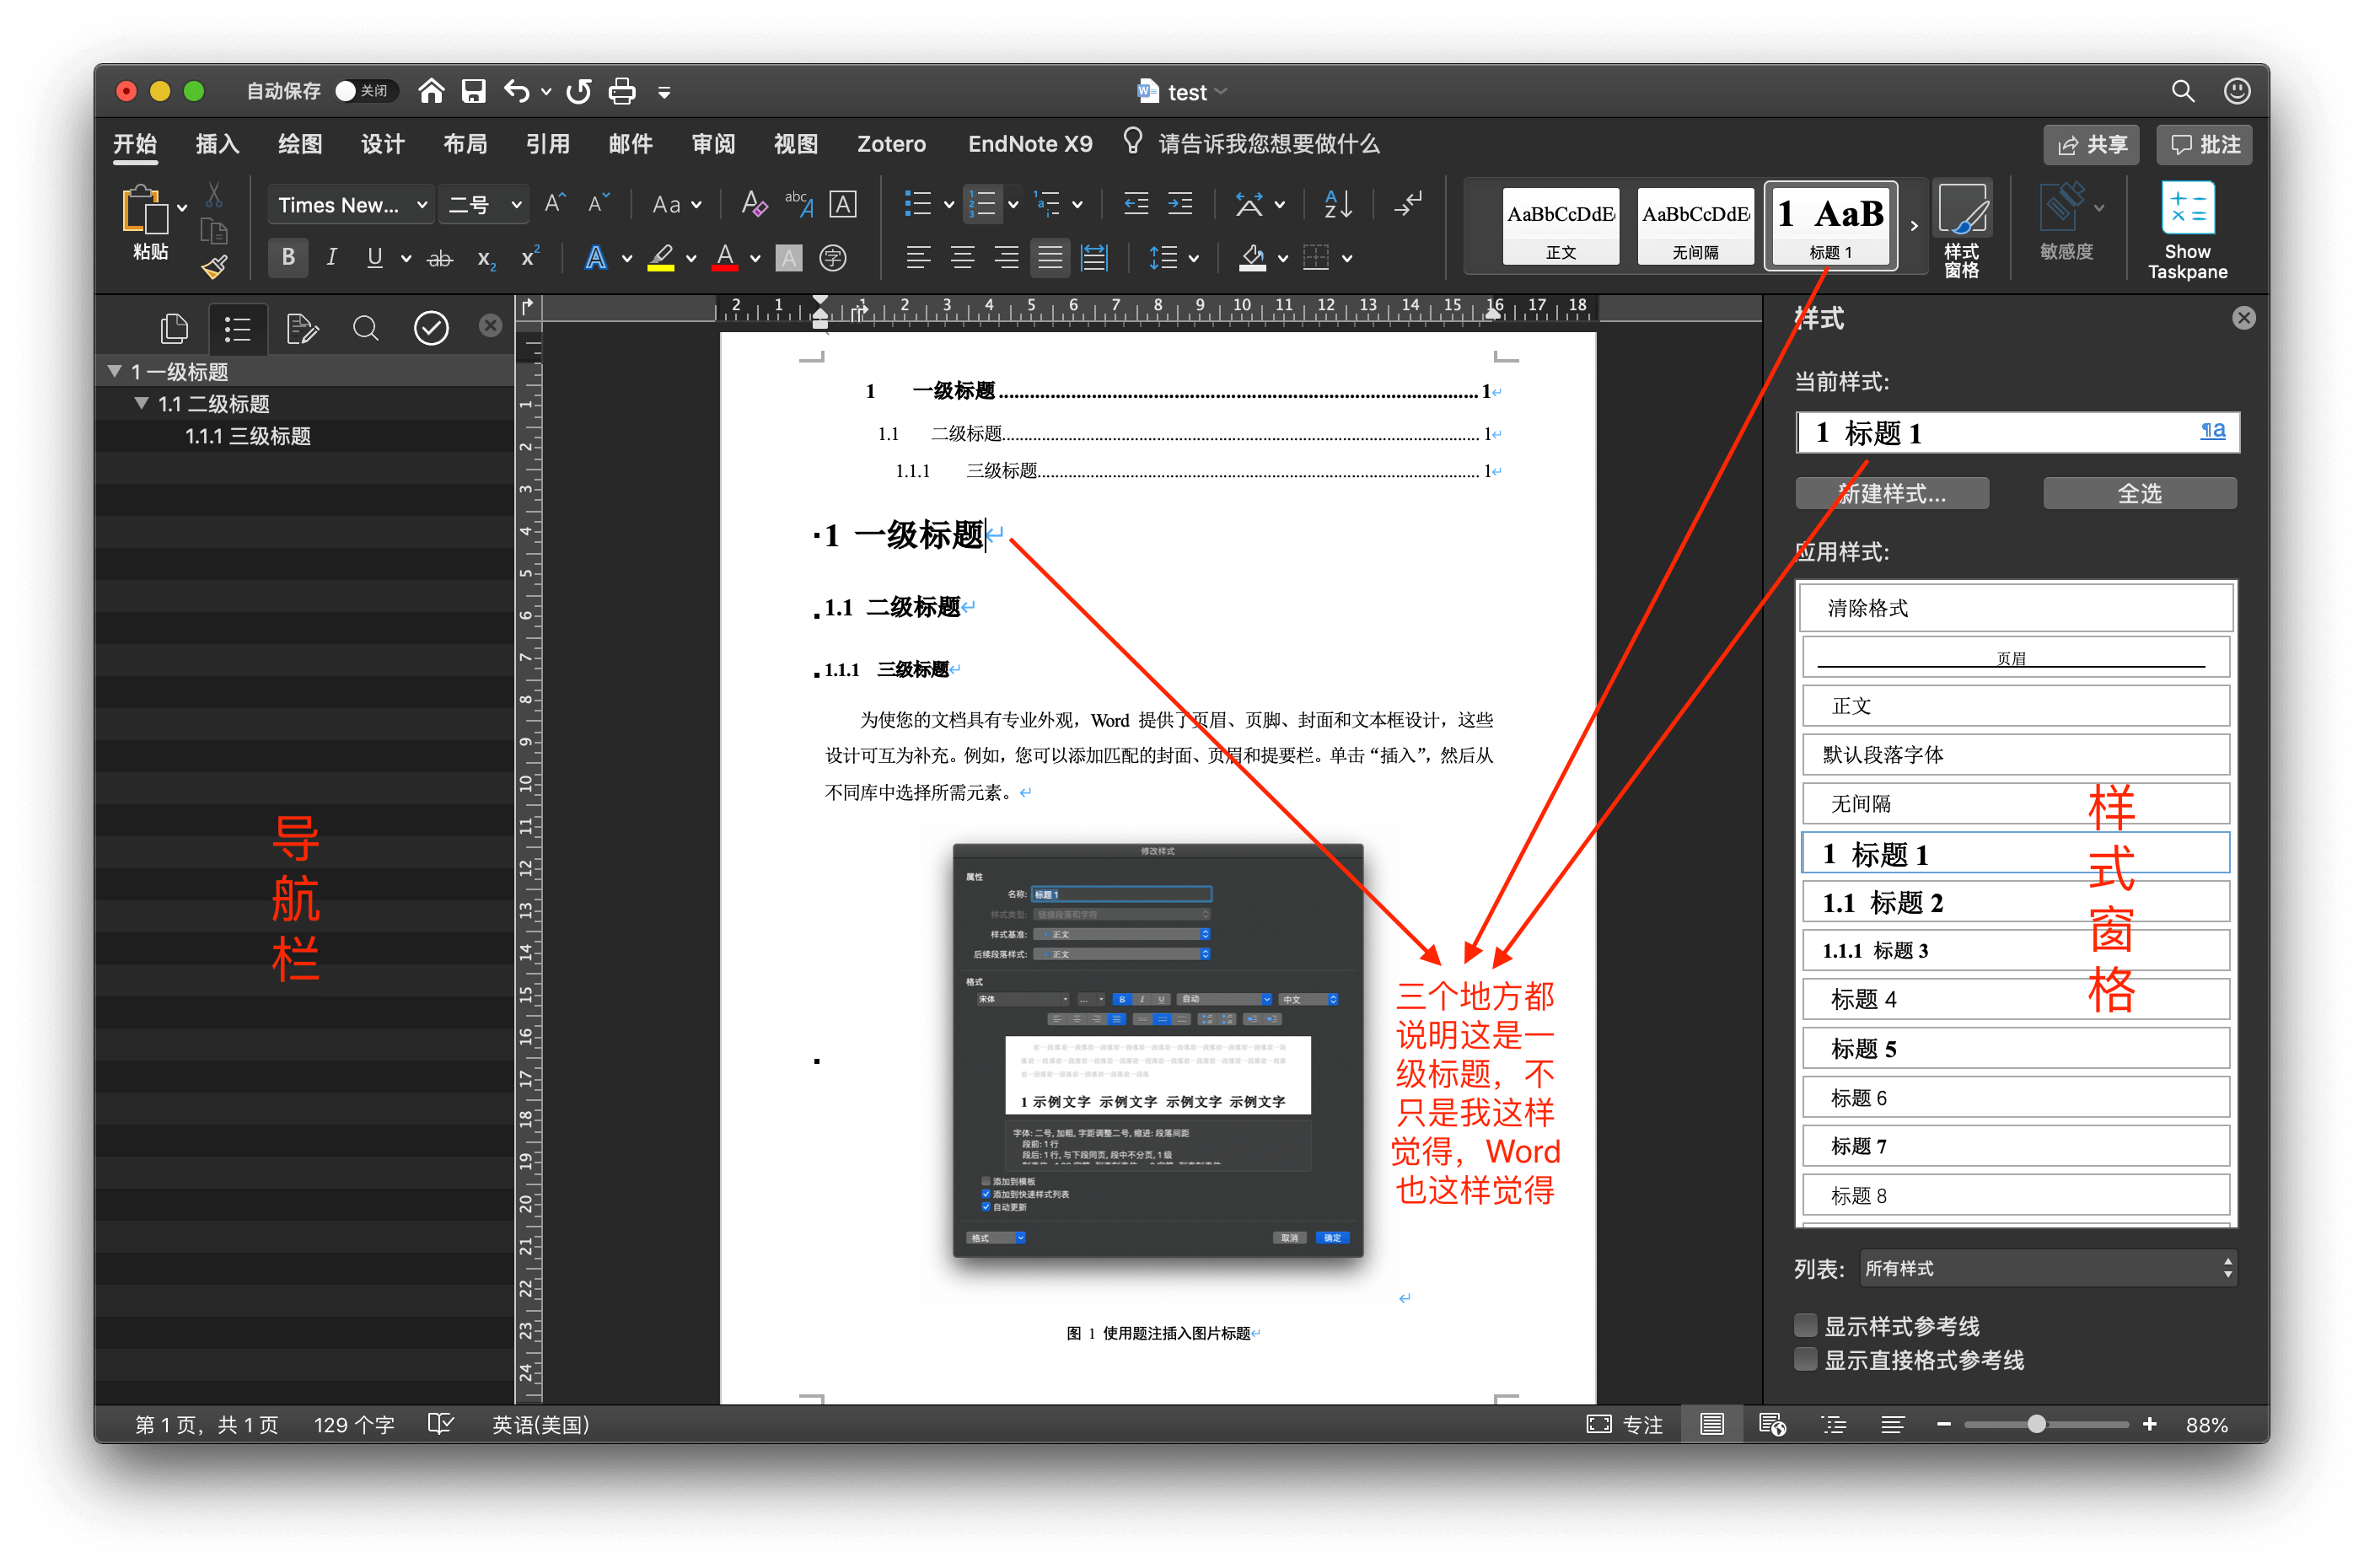Screen dimensions: 2364x1568
Task: Open thumbnails view in navigation pane
Action: [174, 328]
